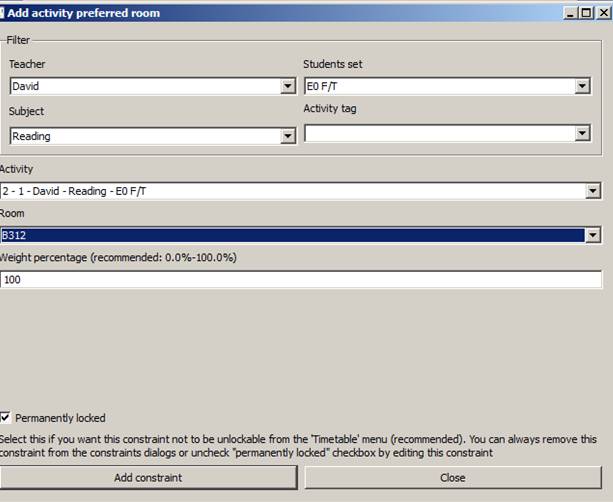This screenshot has height=502, width=613.
Task: Click the Subject field showing Reading
Action: tap(145, 136)
